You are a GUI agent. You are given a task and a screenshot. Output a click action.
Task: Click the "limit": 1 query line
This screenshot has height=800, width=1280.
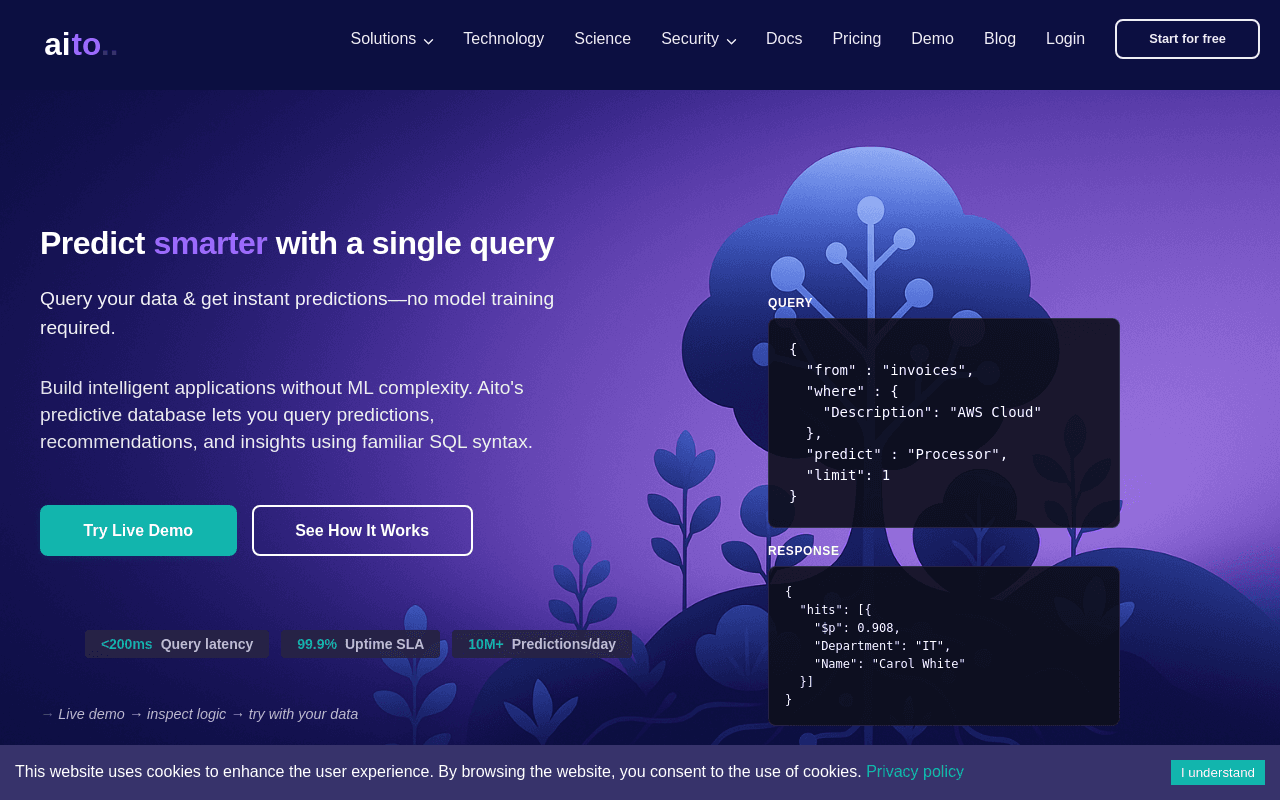(x=848, y=475)
